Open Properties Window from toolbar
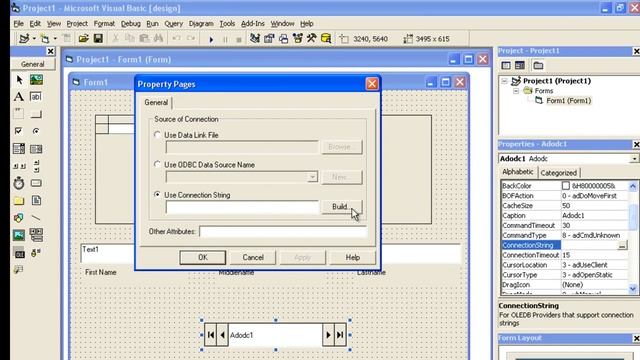This screenshot has width=640, height=360. pos(269,39)
